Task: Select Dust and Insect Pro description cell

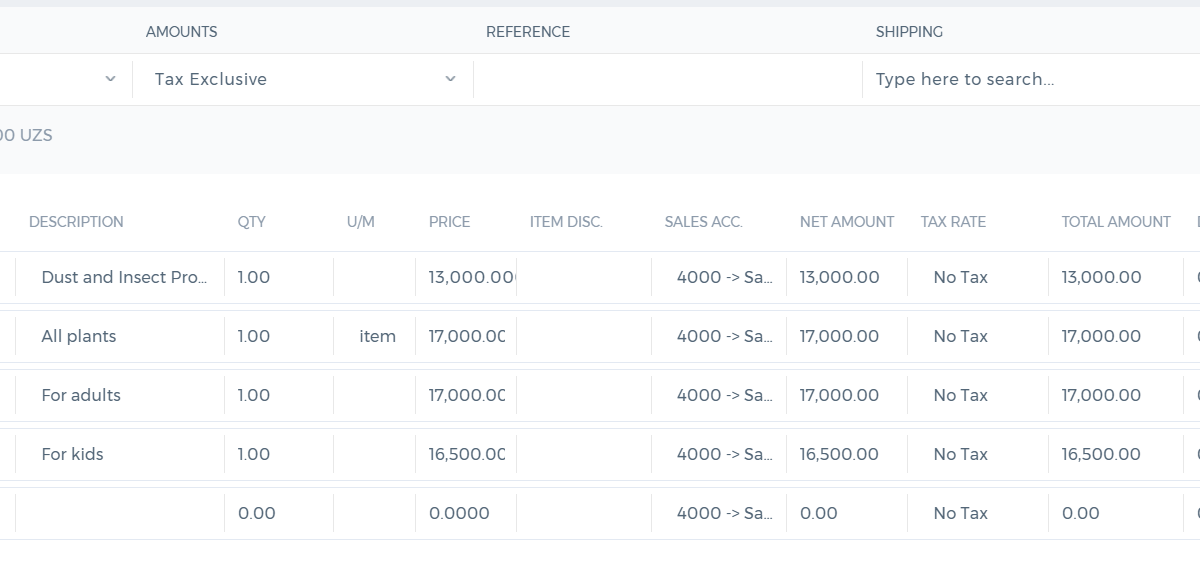Action: click(120, 277)
